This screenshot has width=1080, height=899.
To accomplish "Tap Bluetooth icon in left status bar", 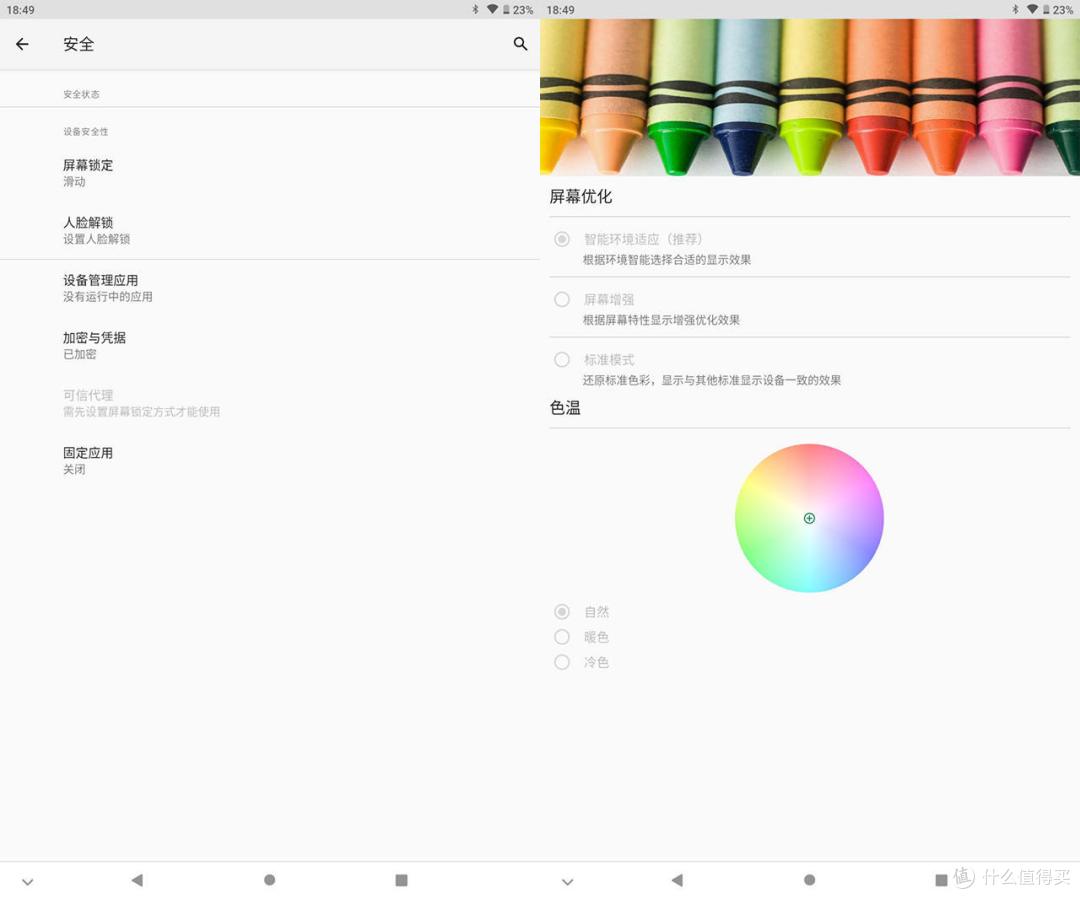I will [475, 10].
